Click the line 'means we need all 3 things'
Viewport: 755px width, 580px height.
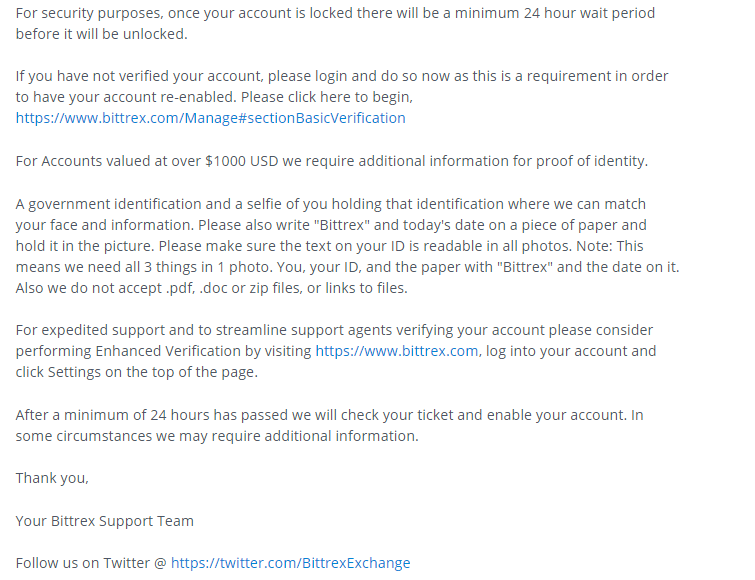point(347,267)
